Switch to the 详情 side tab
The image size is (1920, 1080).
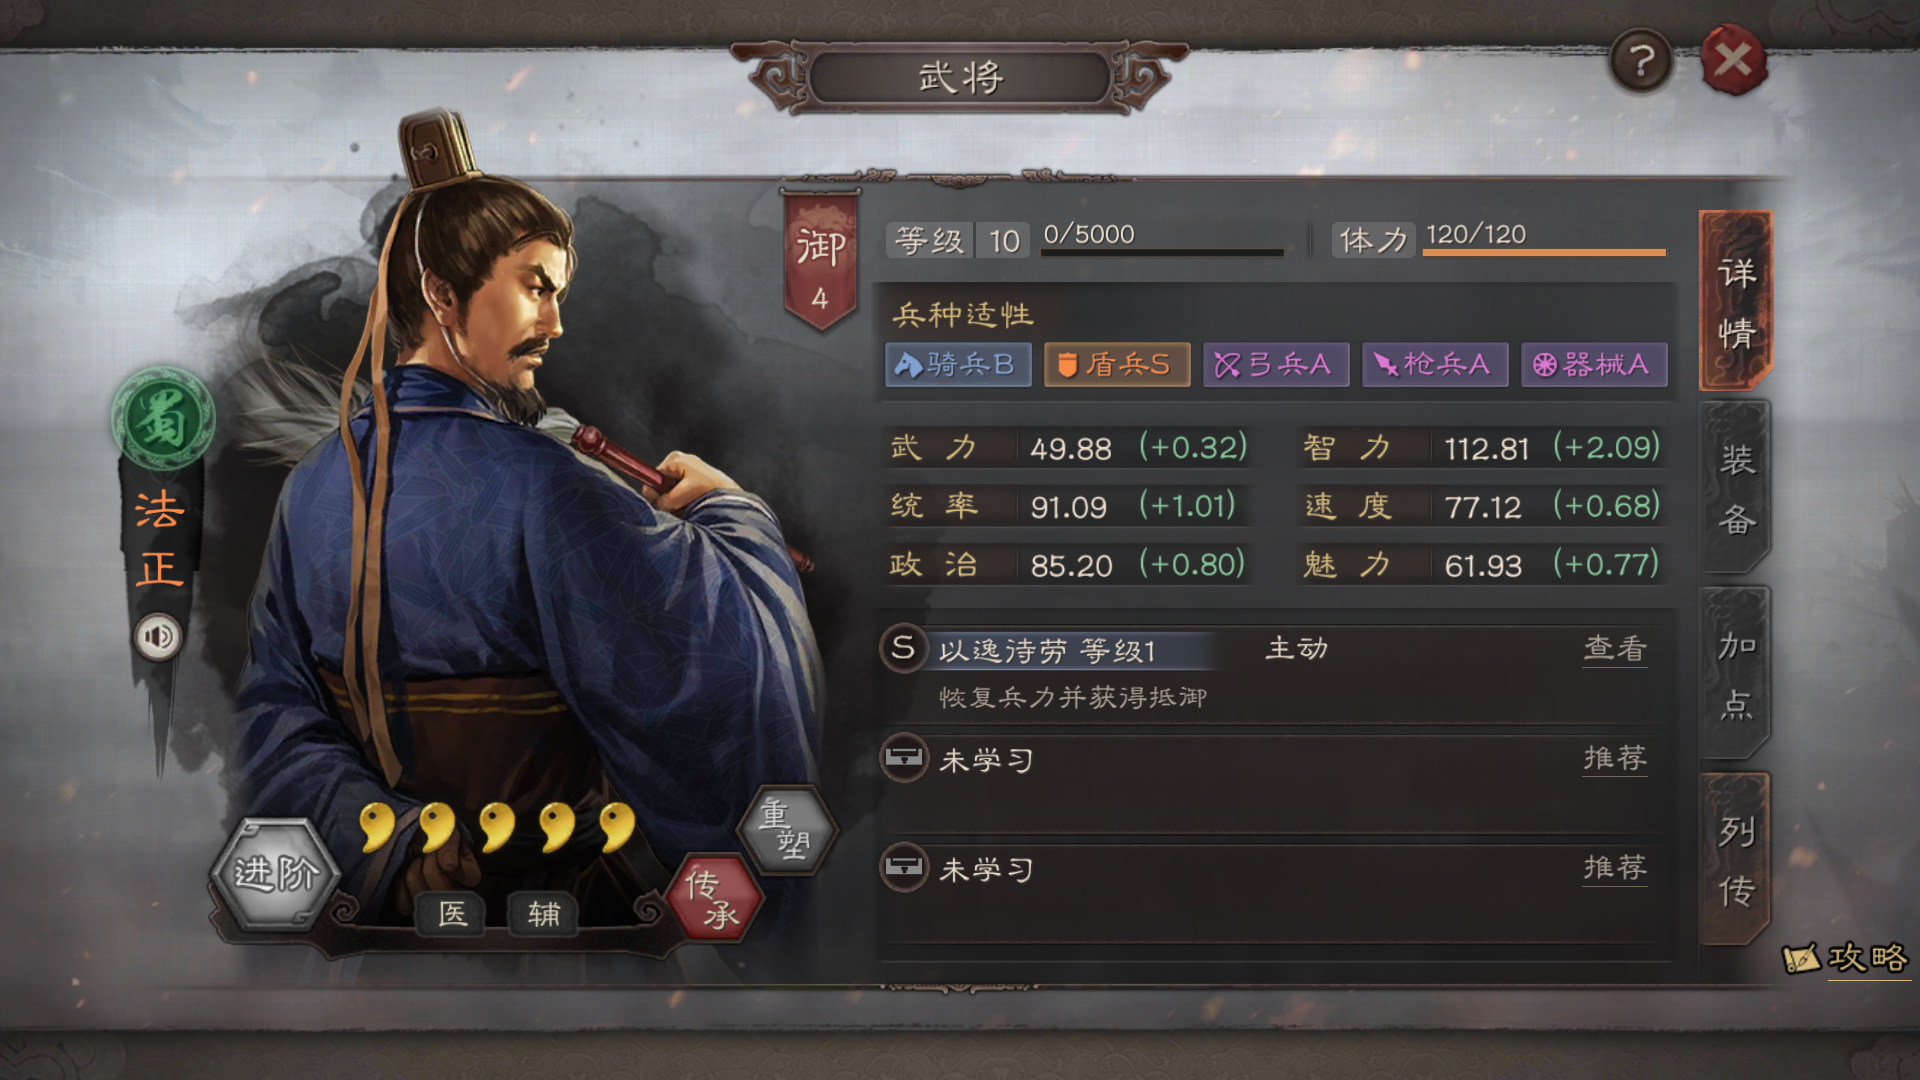pos(1736,301)
